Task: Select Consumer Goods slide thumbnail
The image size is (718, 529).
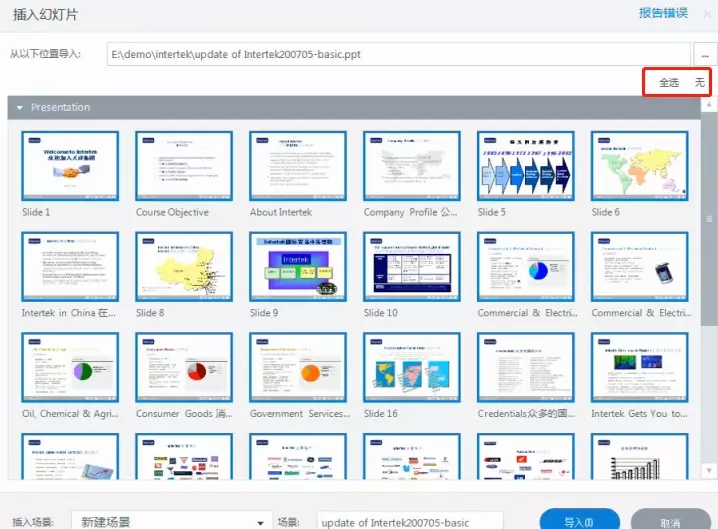Action: (184, 367)
